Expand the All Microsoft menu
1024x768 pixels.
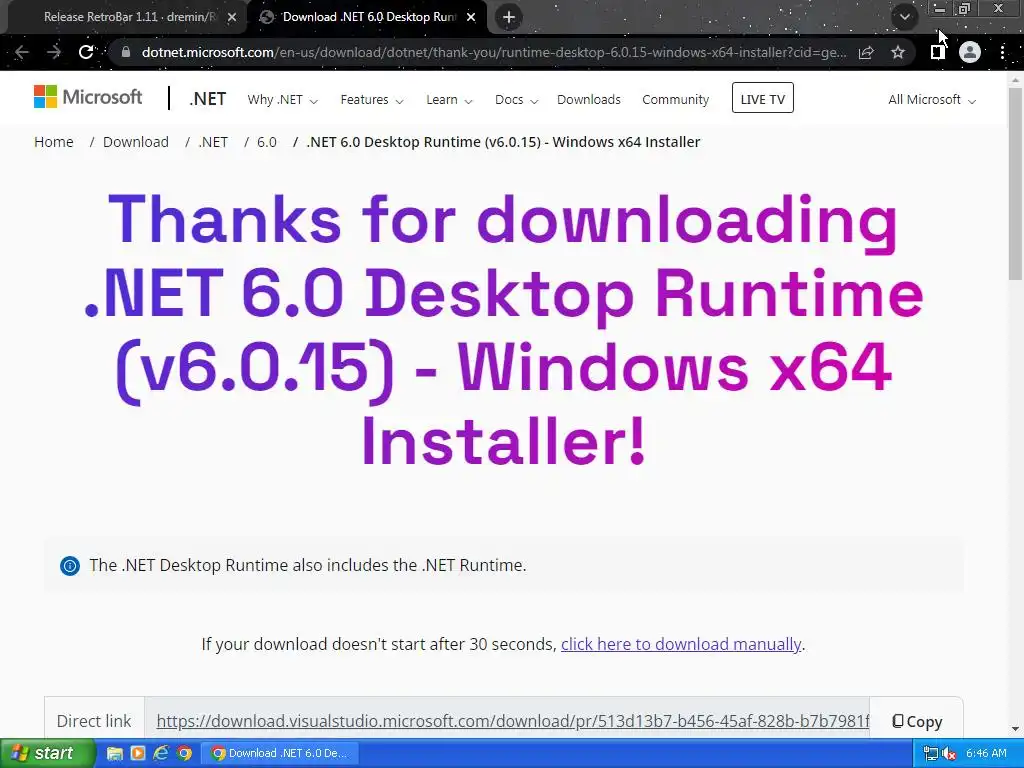[x=932, y=100]
